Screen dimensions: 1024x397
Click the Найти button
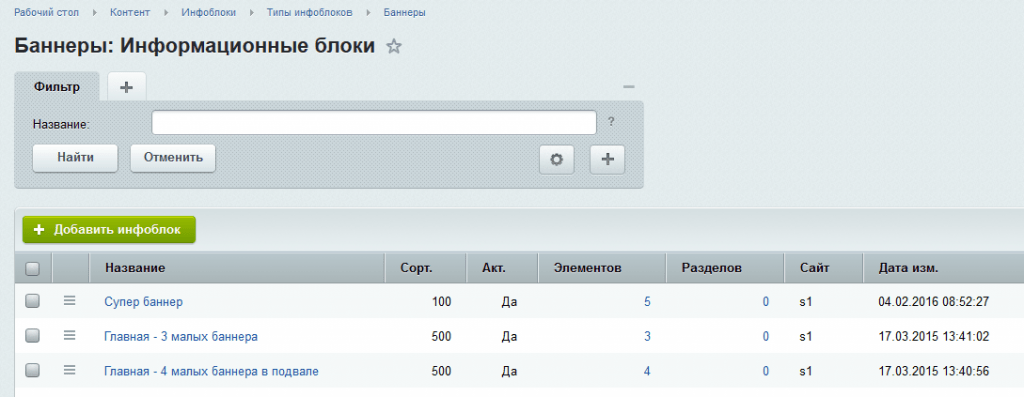tap(75, 158)
